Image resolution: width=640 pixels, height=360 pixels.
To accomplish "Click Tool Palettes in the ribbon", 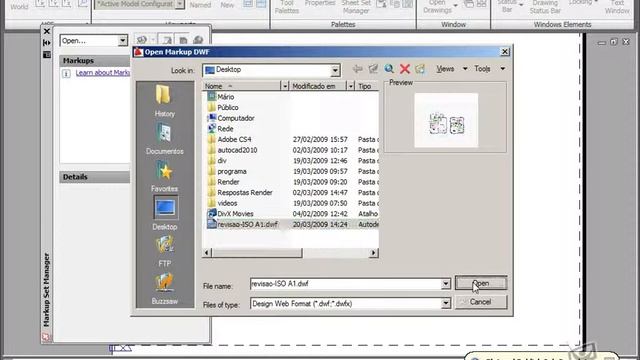I will 287,7.
